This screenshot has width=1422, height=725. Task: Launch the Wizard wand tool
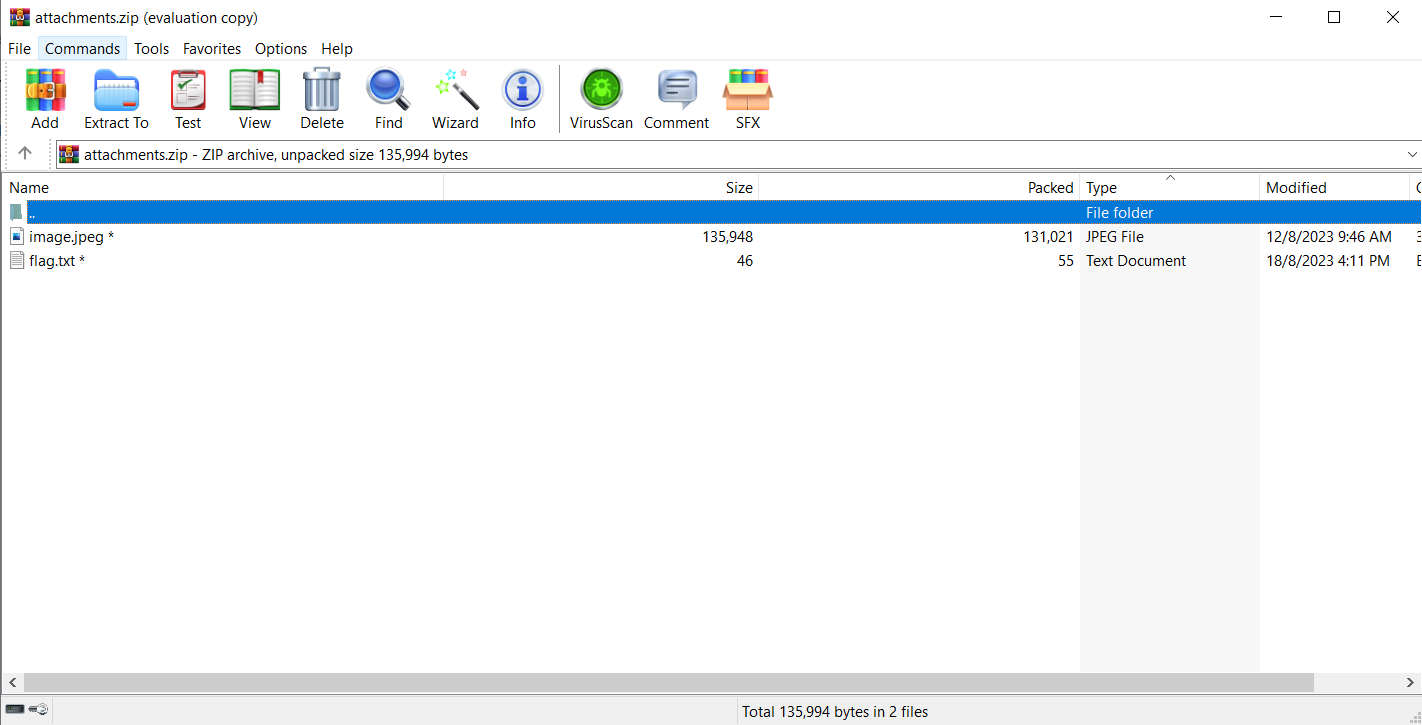(455, 91)
